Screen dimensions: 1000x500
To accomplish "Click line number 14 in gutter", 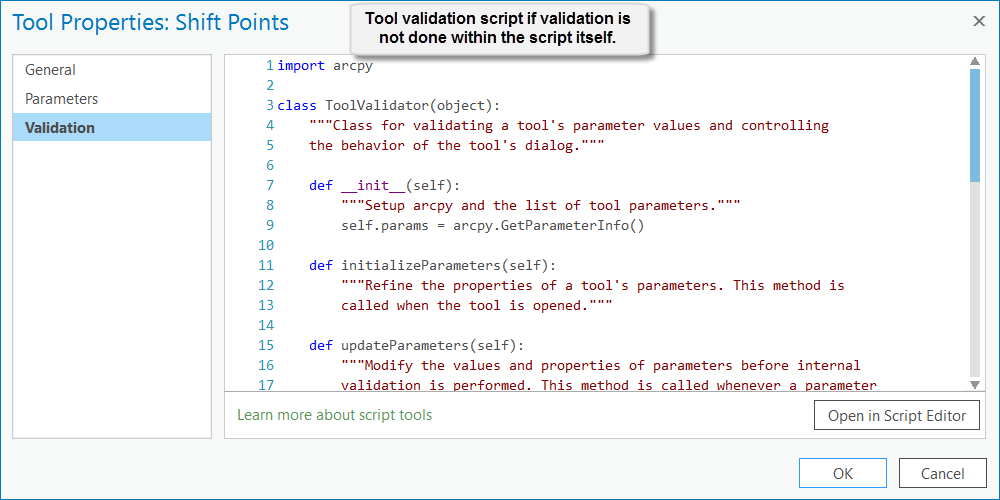I will (266, 326).
